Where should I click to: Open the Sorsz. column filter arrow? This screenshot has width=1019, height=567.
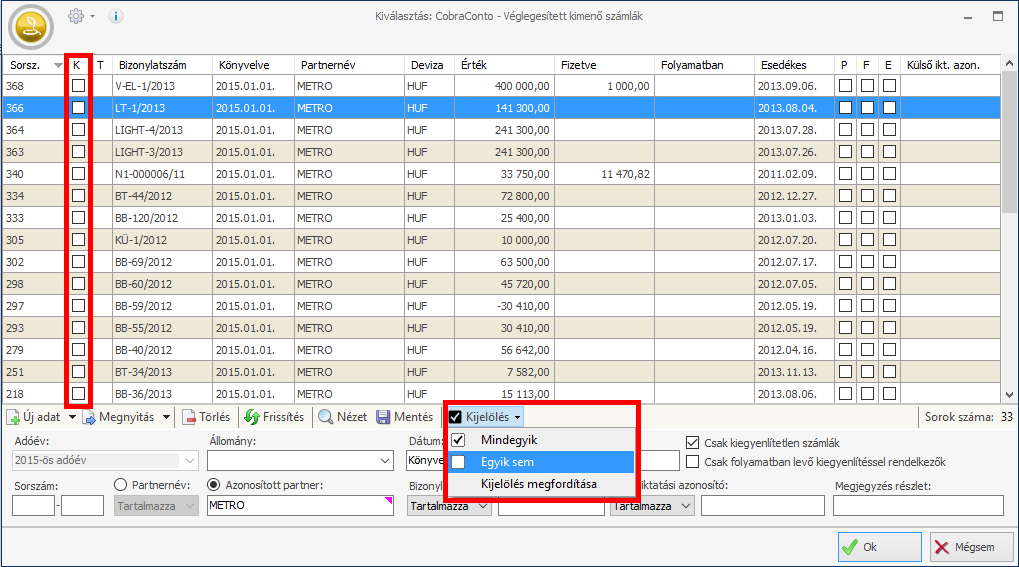point(58,65)
